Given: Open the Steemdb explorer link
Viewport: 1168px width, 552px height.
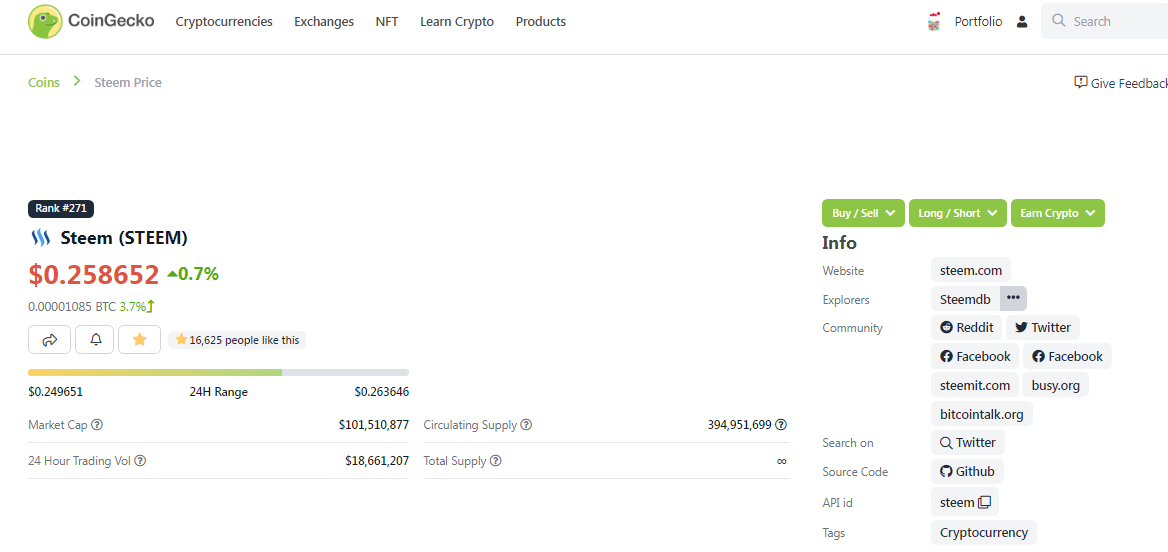Looking at the screenshot, I should [x=965, y=299].
